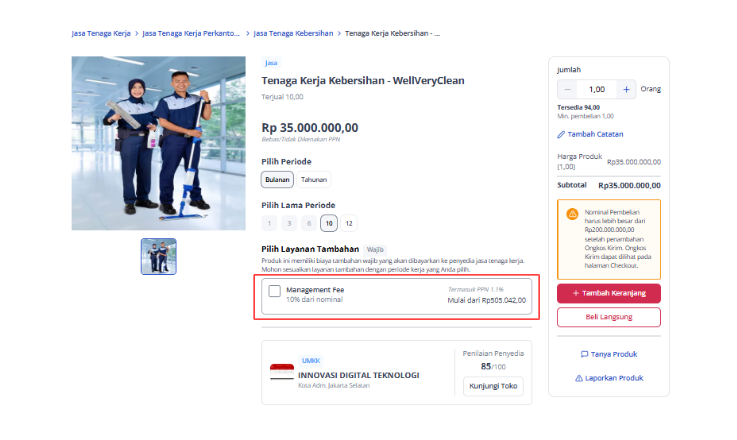
Task: Click the quantity input field
Action: pyautogui.click(x=597, y=89)
